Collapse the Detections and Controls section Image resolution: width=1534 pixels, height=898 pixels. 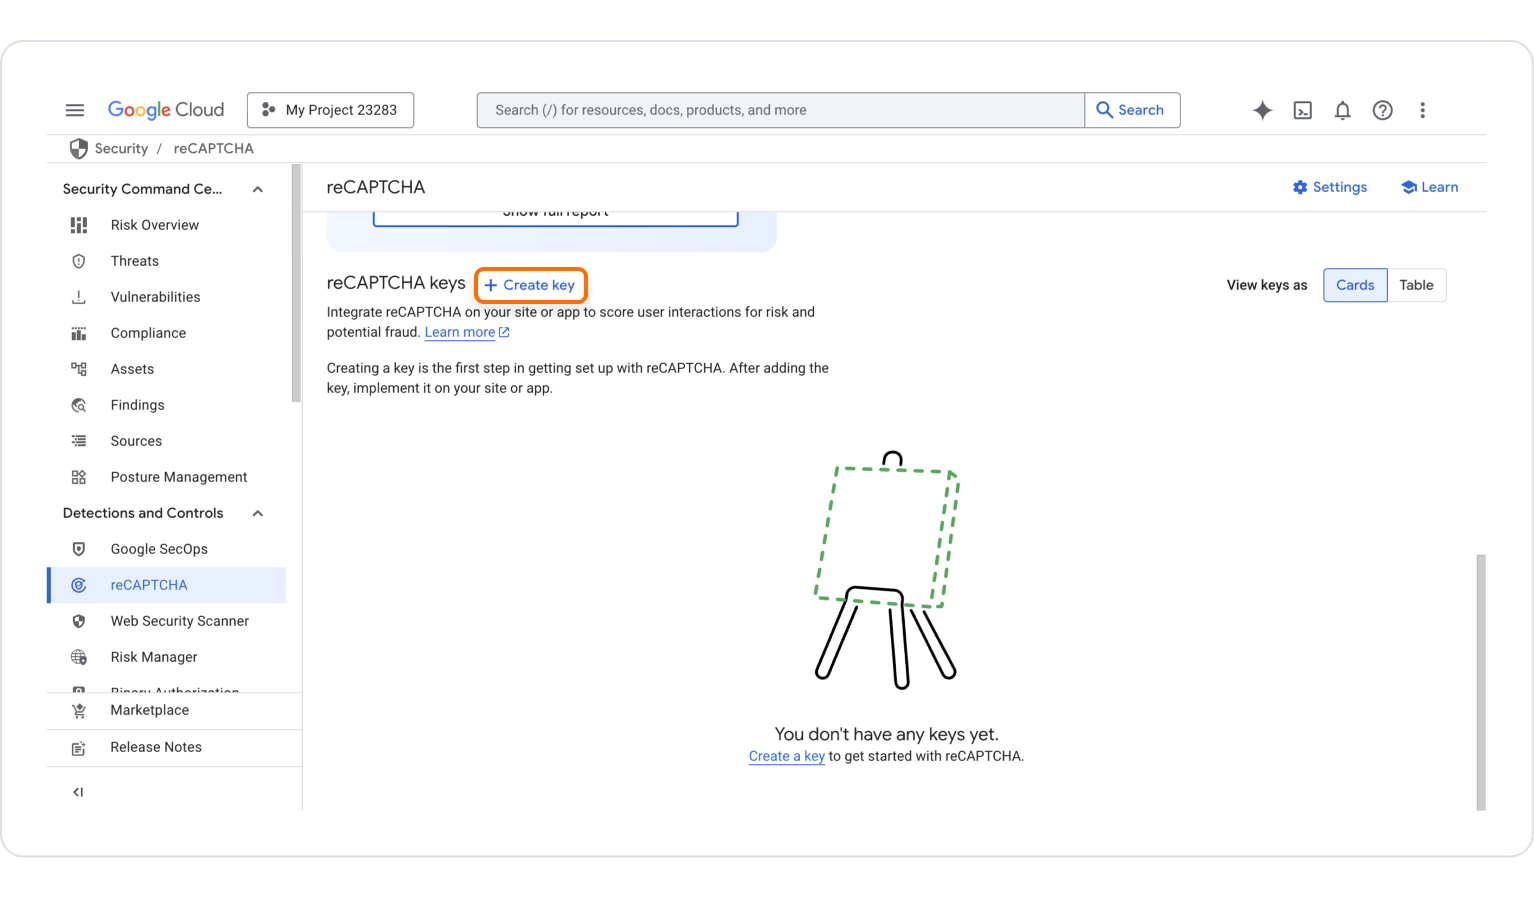[x=258, y=513]
